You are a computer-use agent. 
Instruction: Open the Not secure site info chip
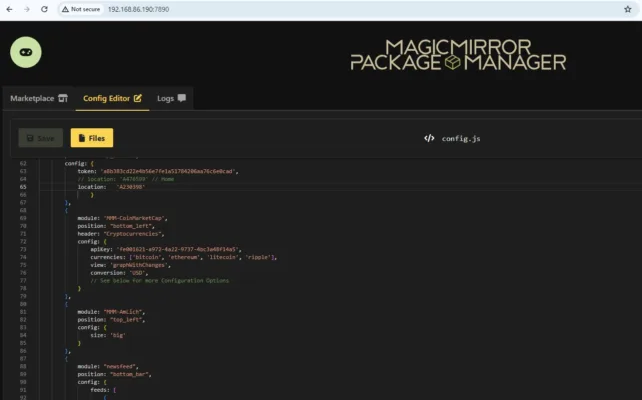(81, 9)
